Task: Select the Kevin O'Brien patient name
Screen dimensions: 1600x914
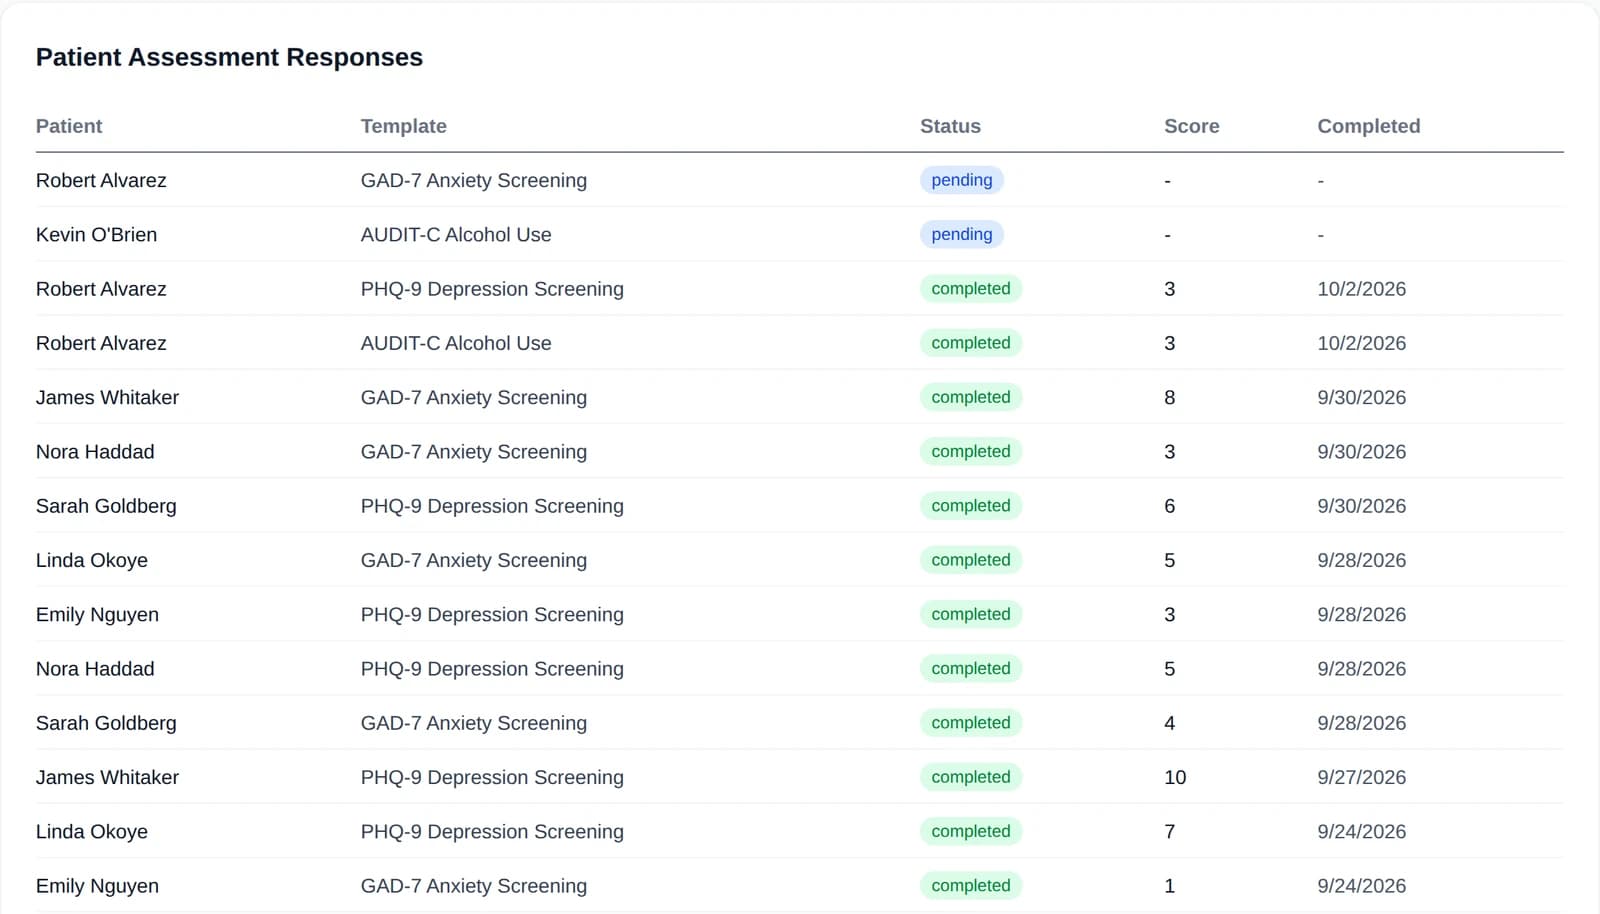Action: (x=96, y=234)
